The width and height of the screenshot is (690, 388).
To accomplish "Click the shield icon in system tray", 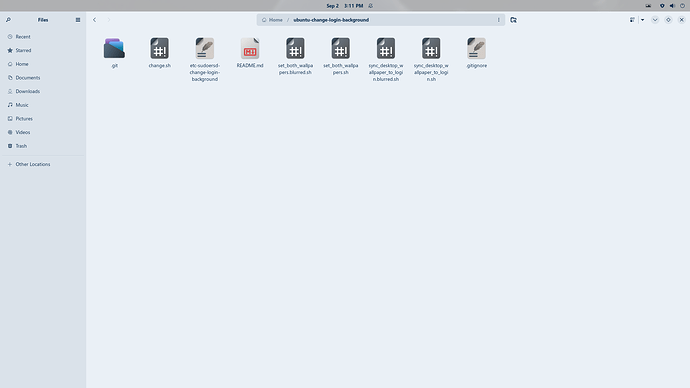I will click(662, 6).
